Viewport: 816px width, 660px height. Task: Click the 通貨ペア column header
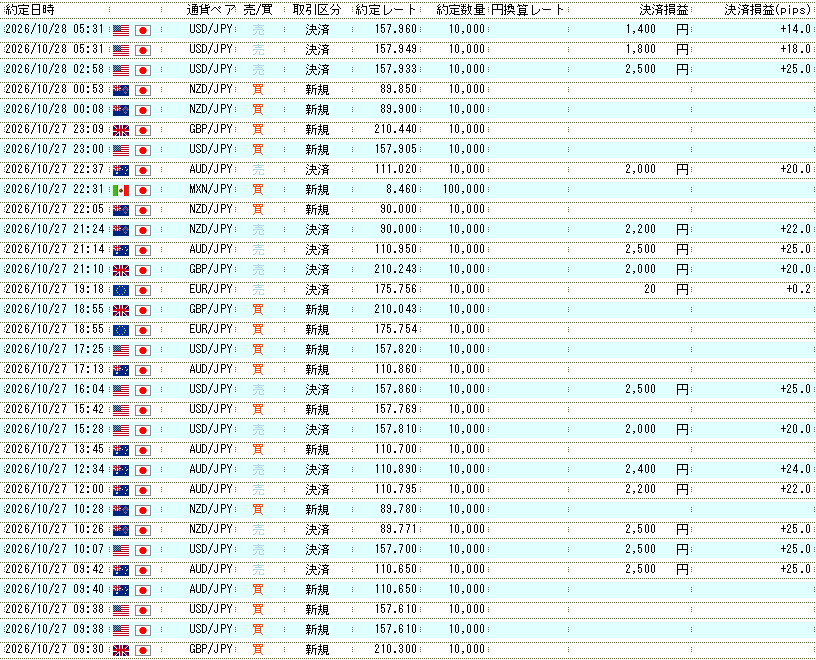point(211,10)
